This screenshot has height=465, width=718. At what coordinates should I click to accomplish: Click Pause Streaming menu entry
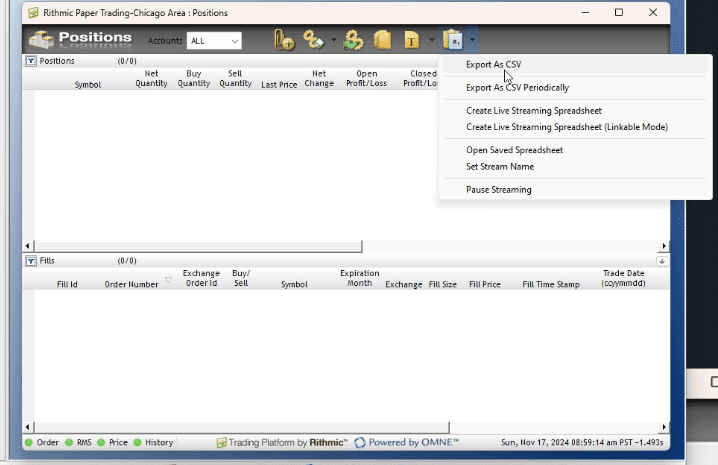pyautogui.click(x=498, y=190)
